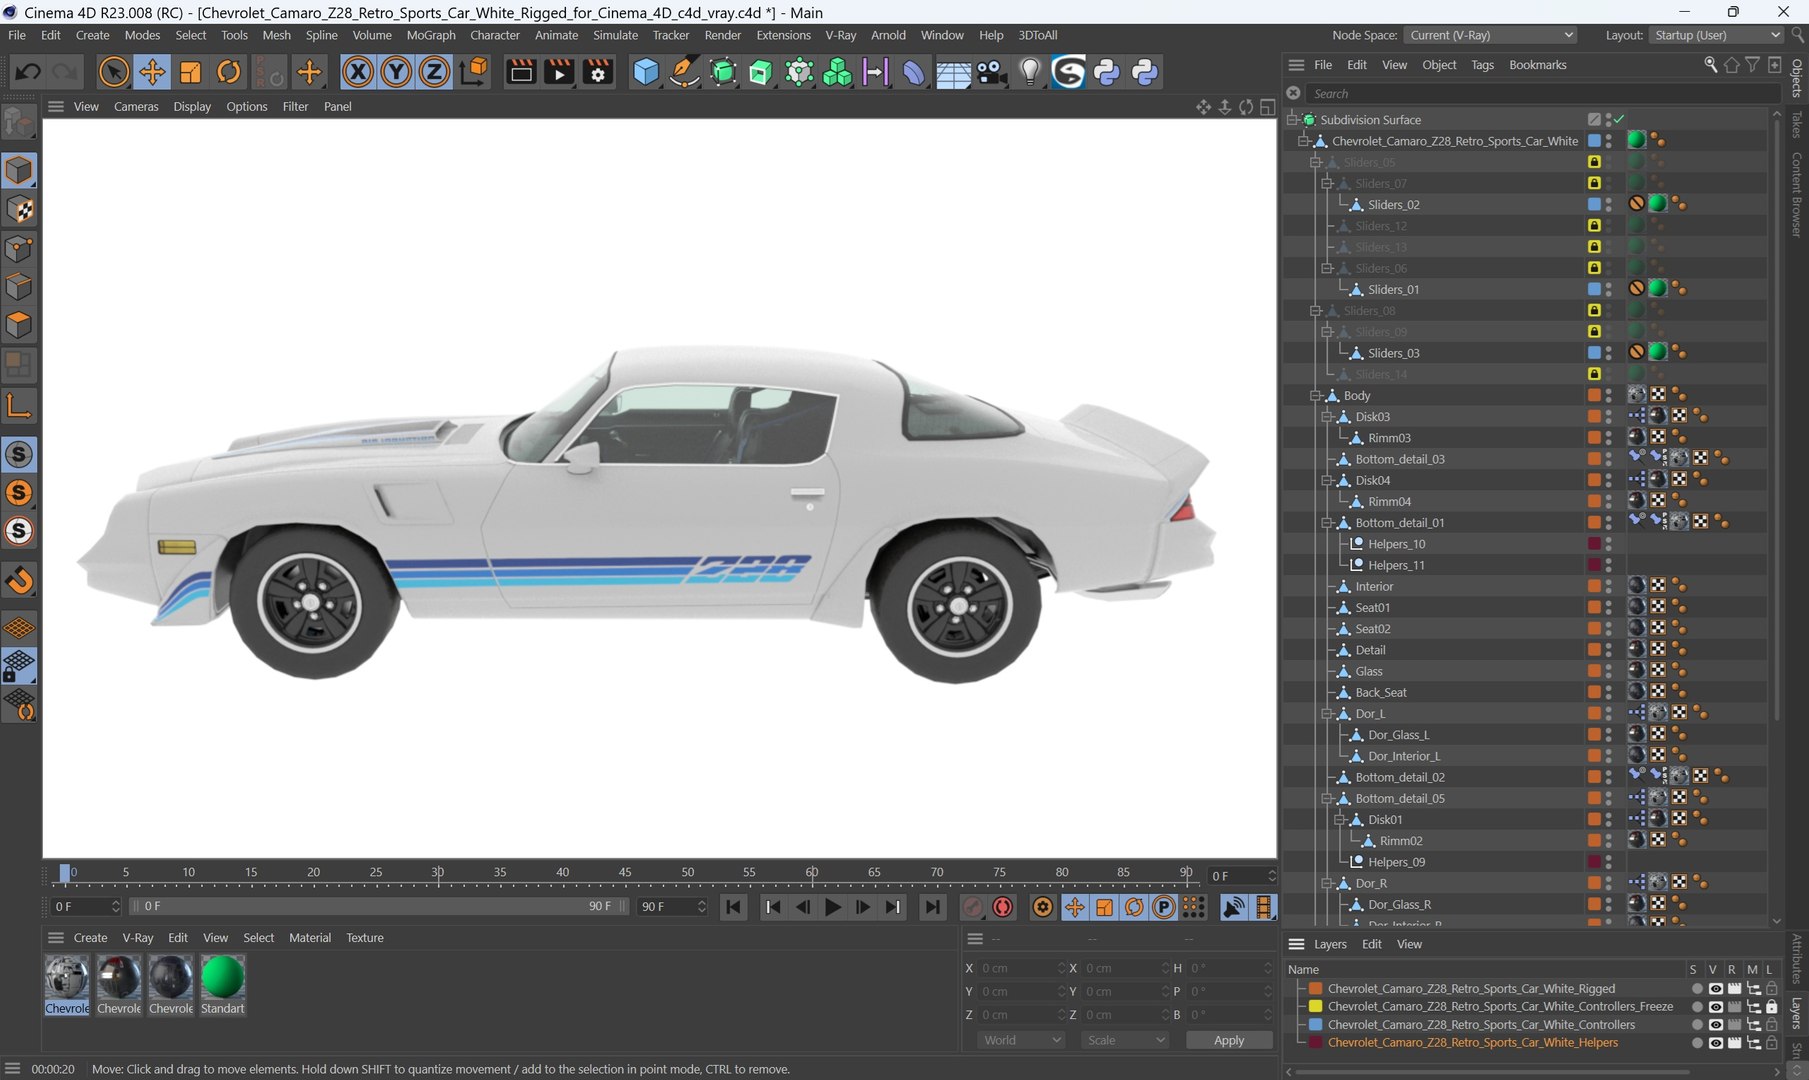
Task: Click frame 30 on the timeline ruler
Action: pyautogui.click(x=437, y=873)
